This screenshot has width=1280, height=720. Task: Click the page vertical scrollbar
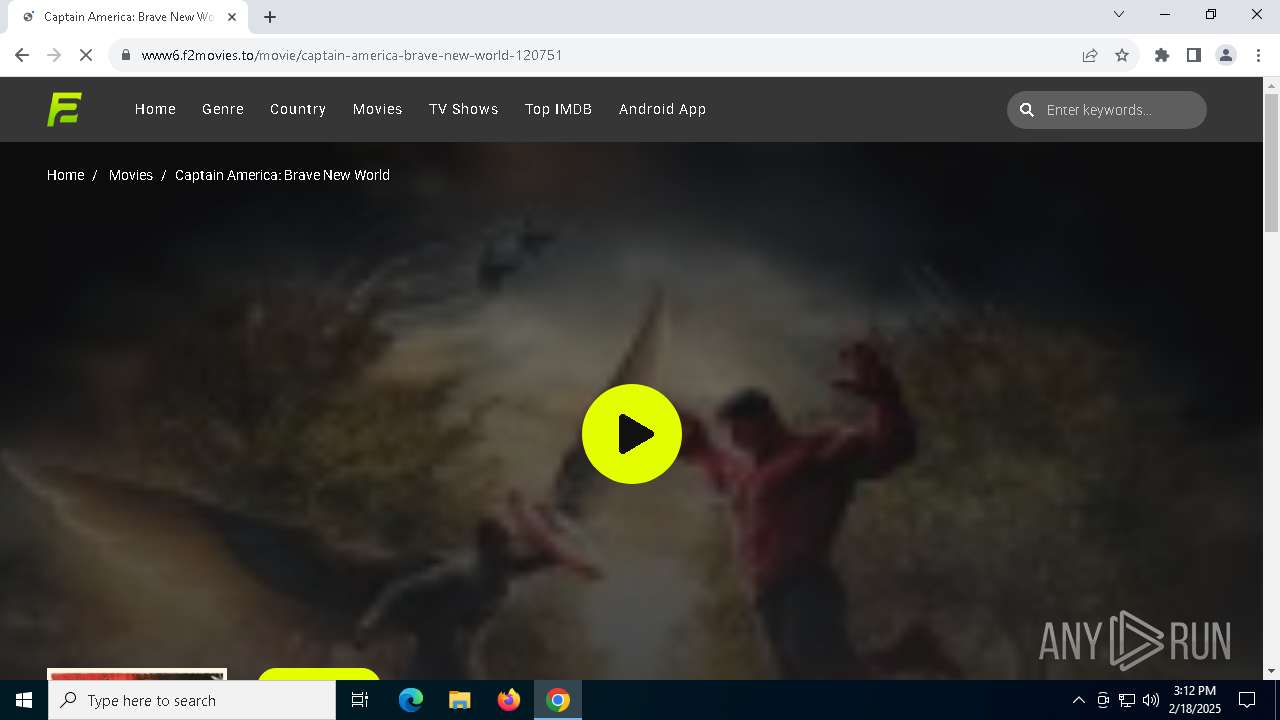(1271, 163)
